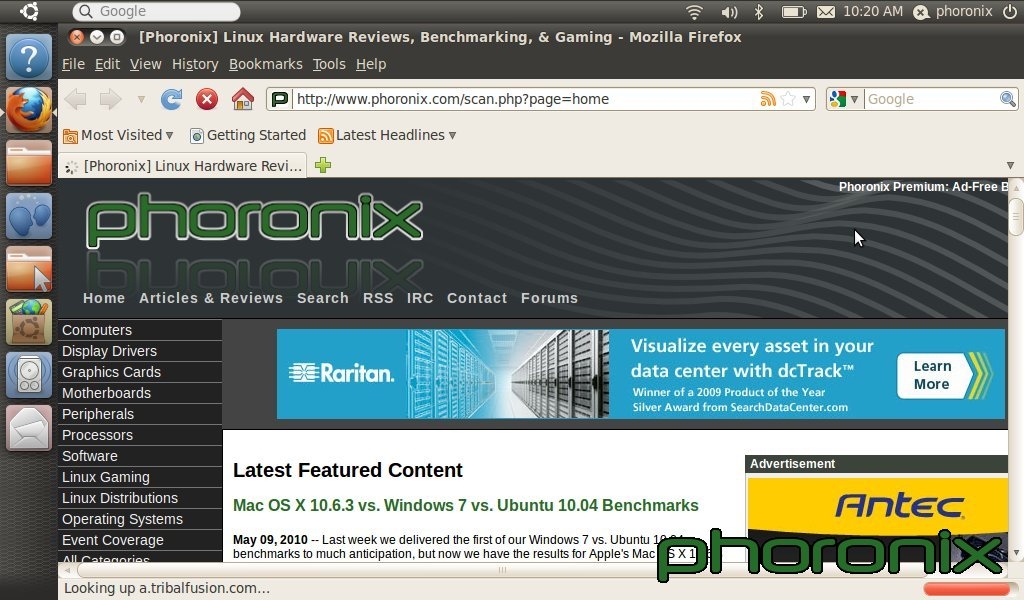Open the File menu
The width and height of the screenshot is (1024, 600).
tap(73, 64)
